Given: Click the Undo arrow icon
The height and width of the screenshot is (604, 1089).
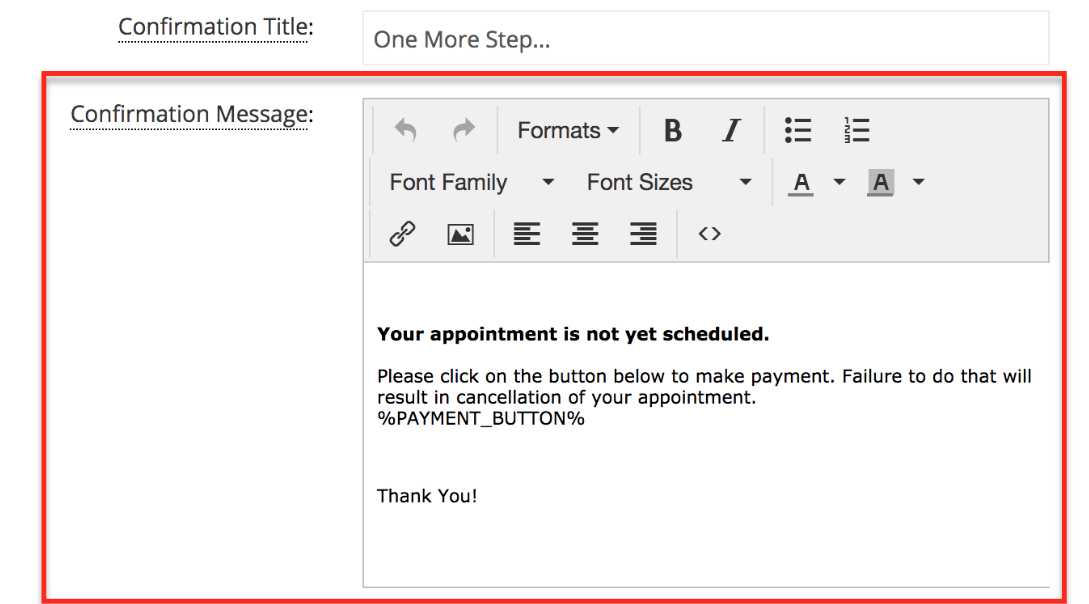Looking at the screenshot, I should pos(408,130).
